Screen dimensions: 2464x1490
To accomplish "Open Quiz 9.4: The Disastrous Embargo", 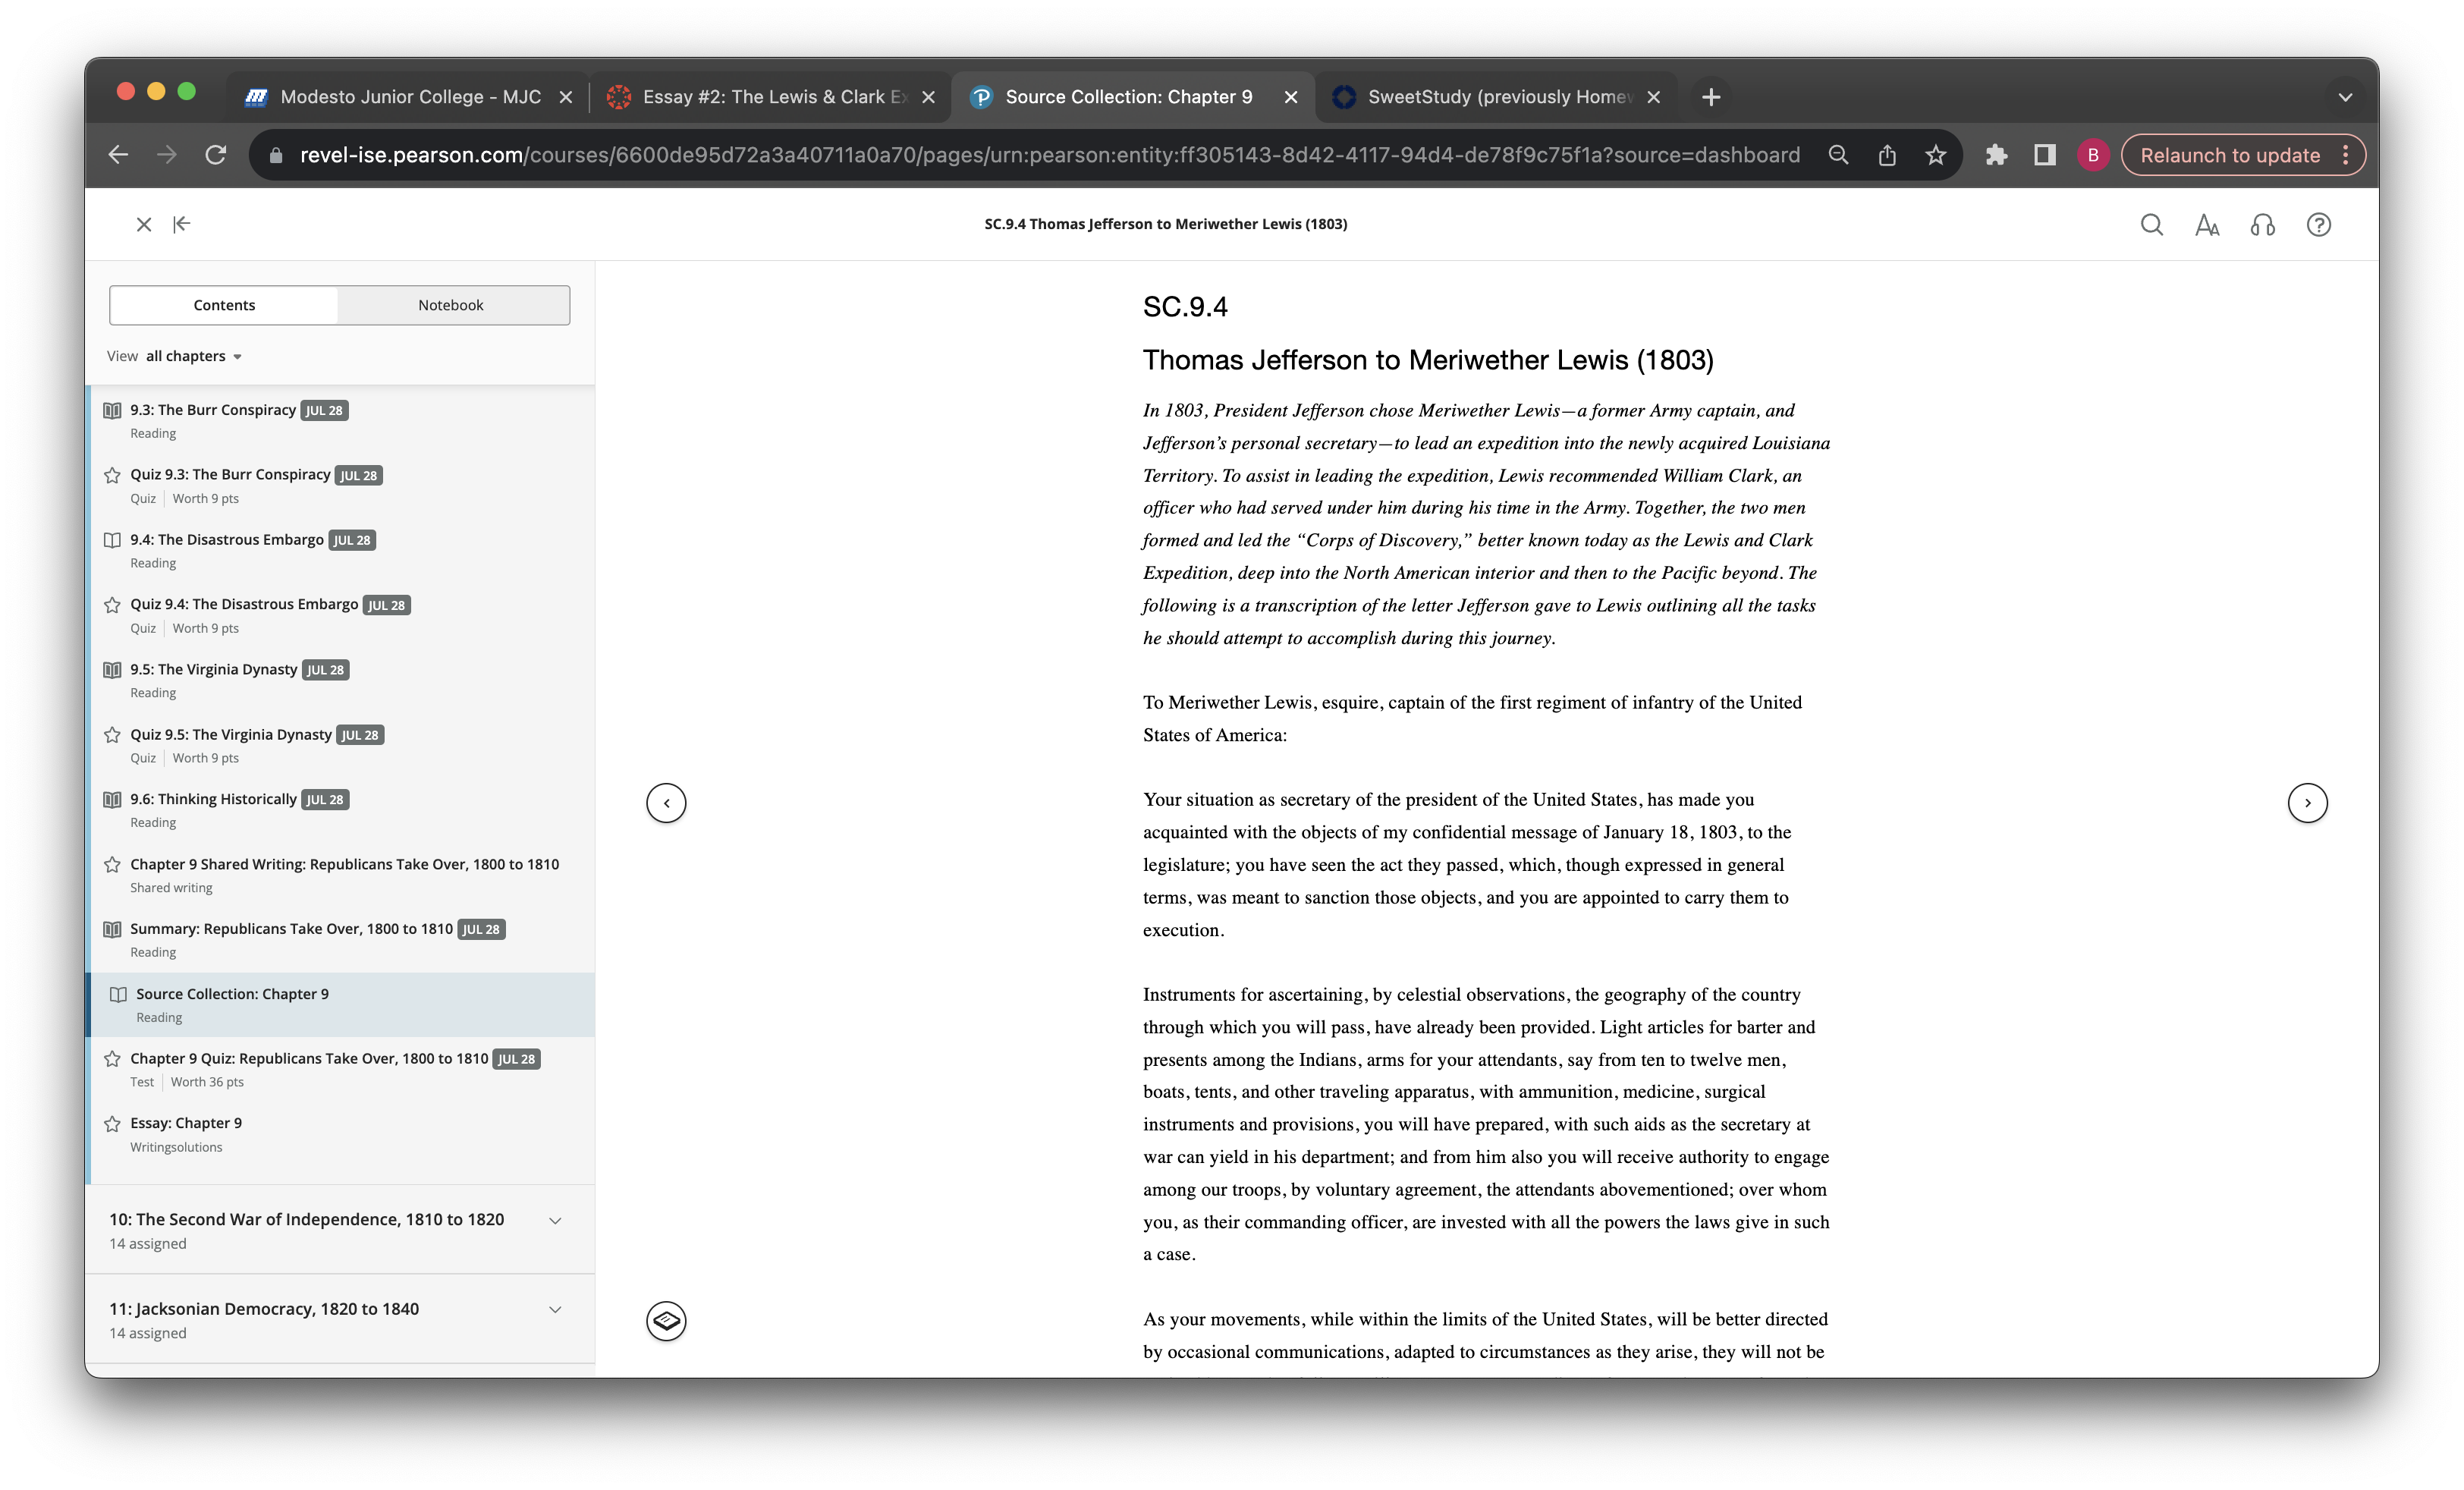I will click(243, 604).
